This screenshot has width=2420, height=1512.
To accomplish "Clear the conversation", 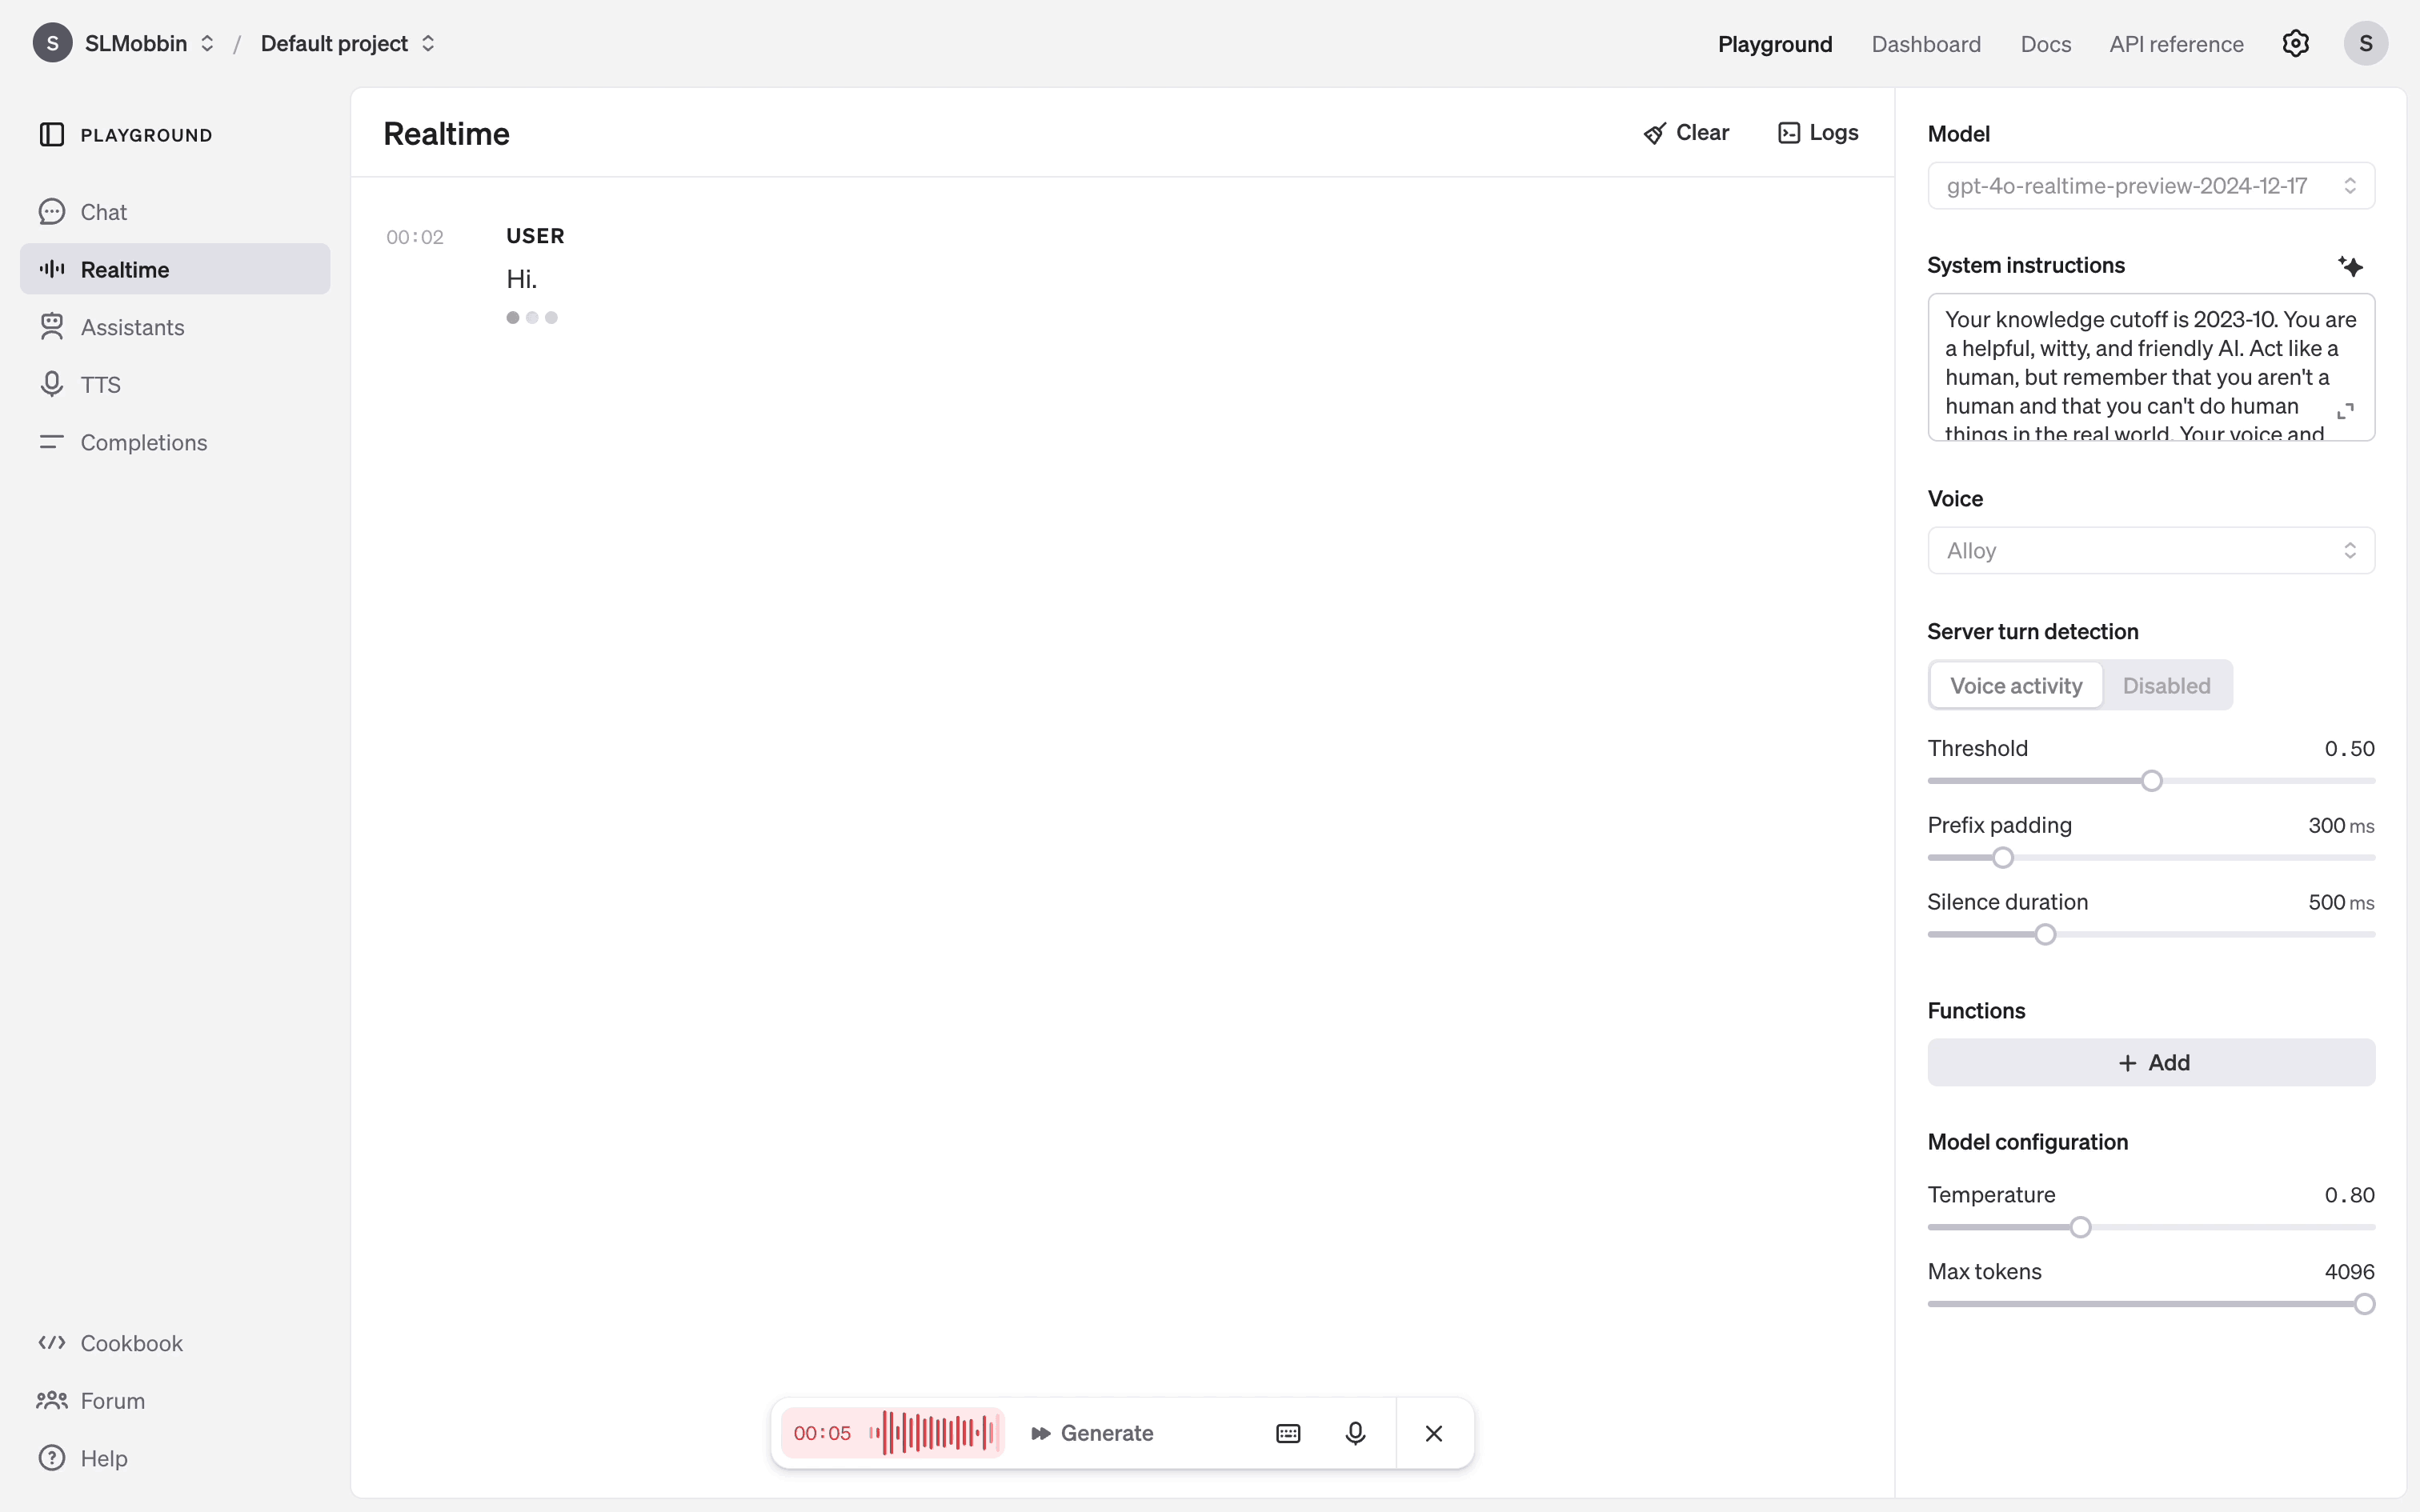I will pyautogui.click(x=1686, y=133).
